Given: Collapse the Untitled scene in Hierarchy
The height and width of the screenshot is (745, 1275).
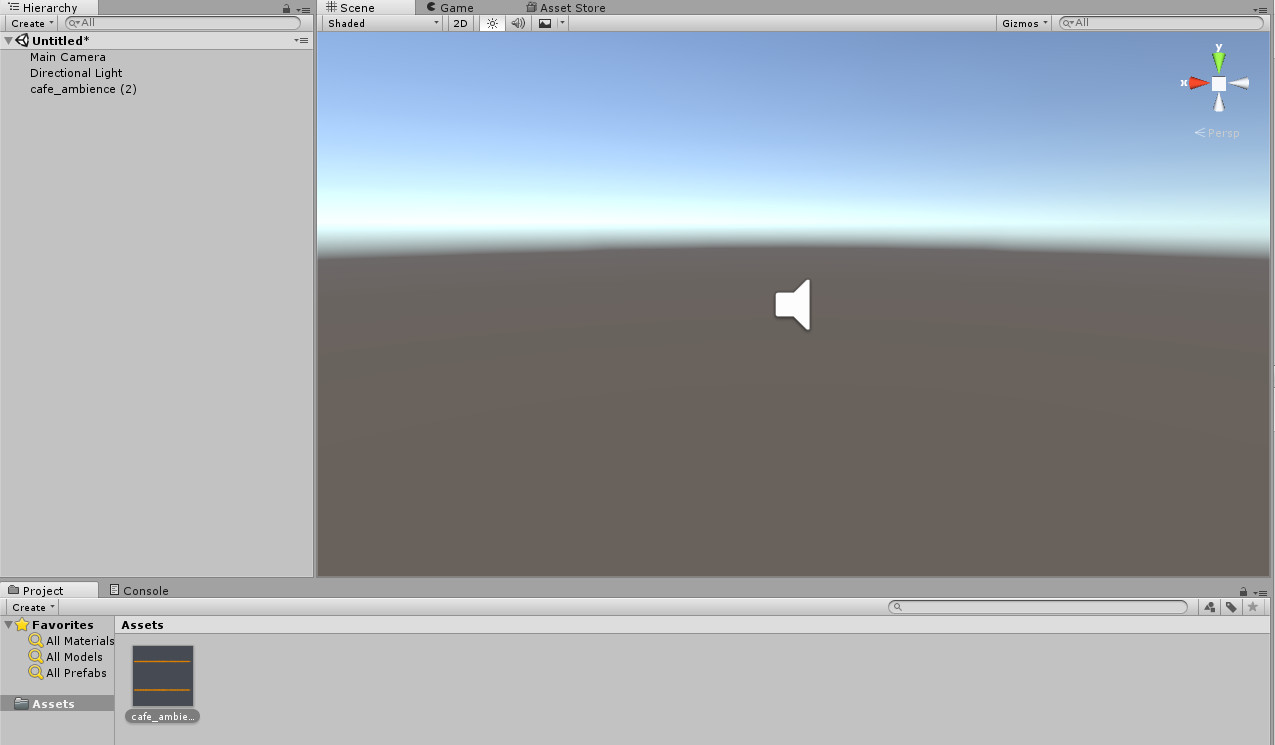Looking at the screenshot, I should click(x=9, y=41).
